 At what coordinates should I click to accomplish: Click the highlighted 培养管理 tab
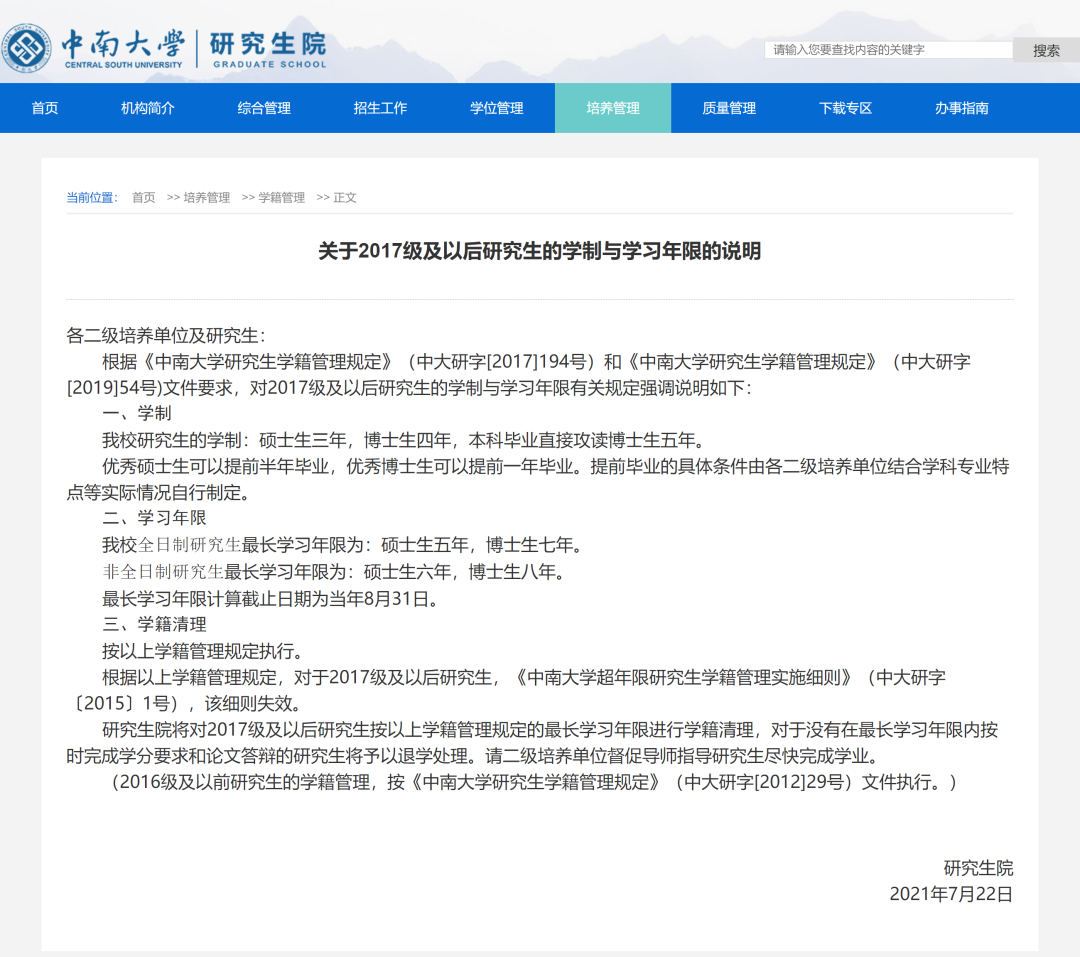613,108
